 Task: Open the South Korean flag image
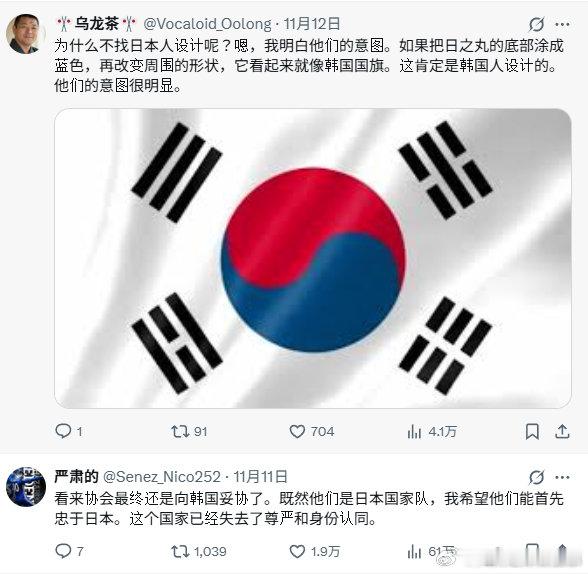point(313,258)
